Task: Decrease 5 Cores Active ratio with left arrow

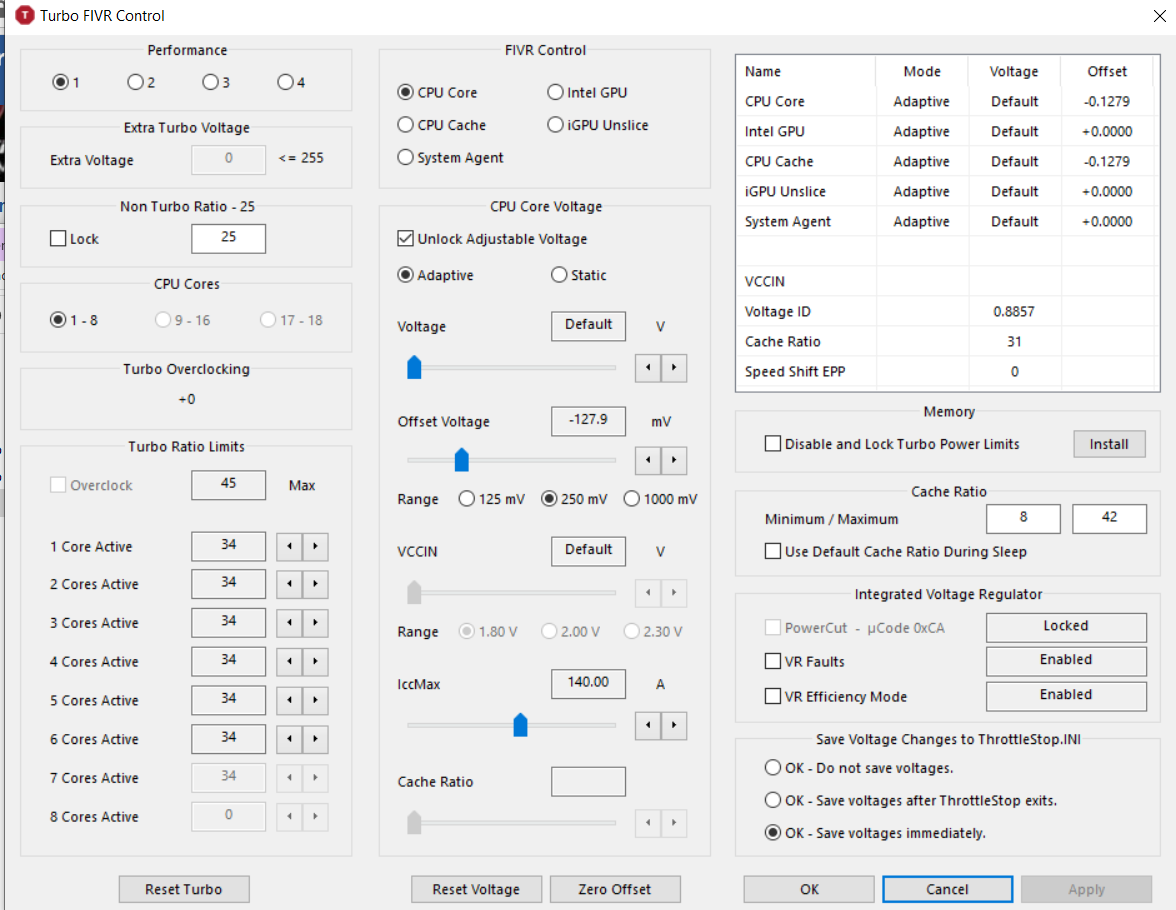Action: (x=290, y=700)
